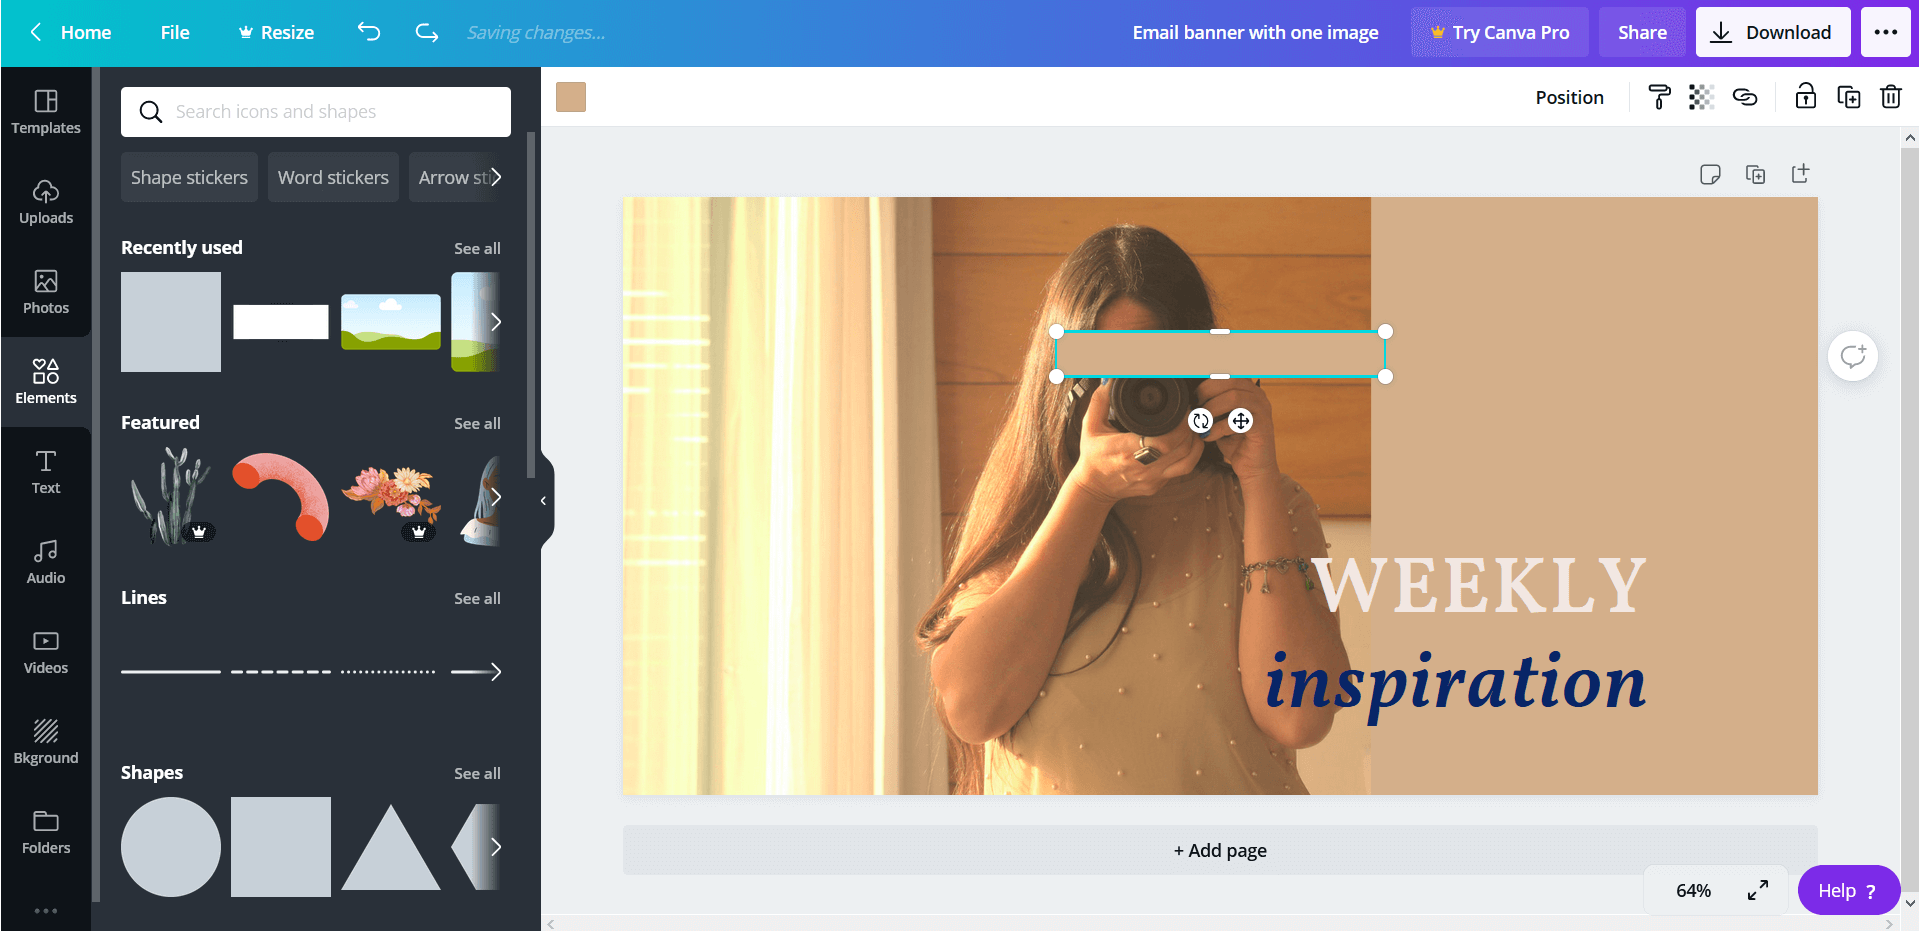This screenshot has width=1919, height=931.
Task: Expand more Recently used elements
Action: coord(497,322)
